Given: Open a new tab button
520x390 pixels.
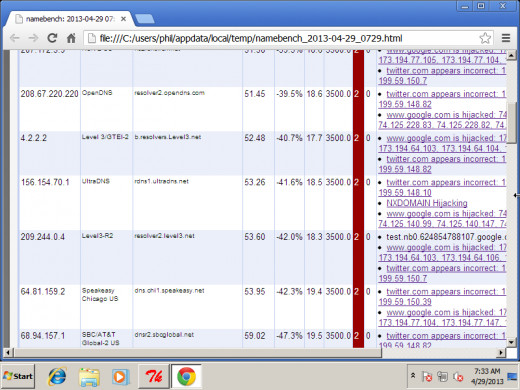Looking at the screenshot, I should click(145, 19).
